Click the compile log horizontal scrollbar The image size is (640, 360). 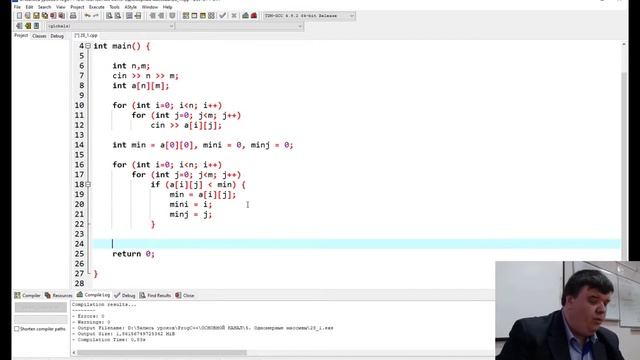coord(162,352)
